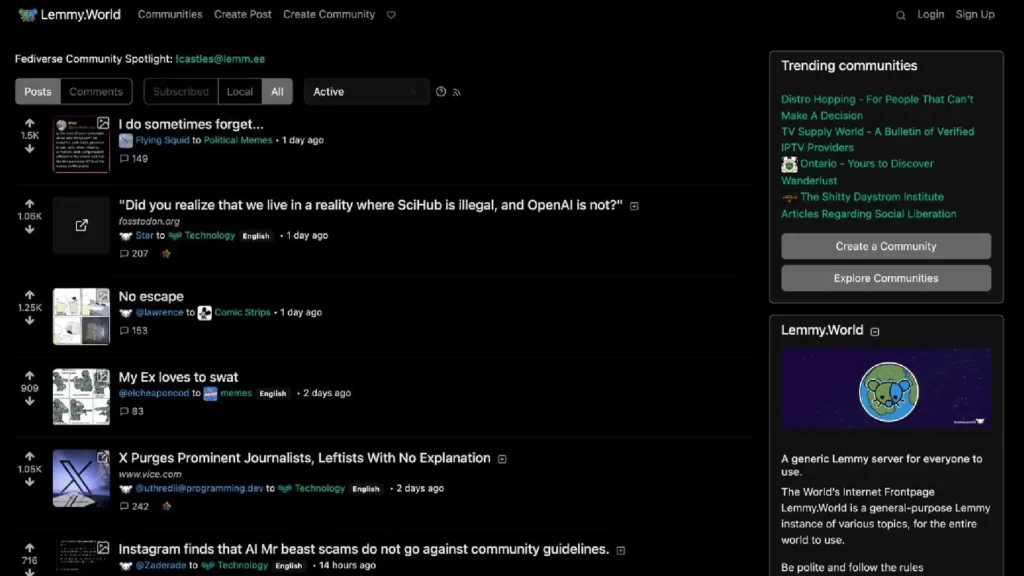Open comments icon on "My Ex loves to swat"
The height and width of the screenshot is (576, 1024).
tap(125, 411)
